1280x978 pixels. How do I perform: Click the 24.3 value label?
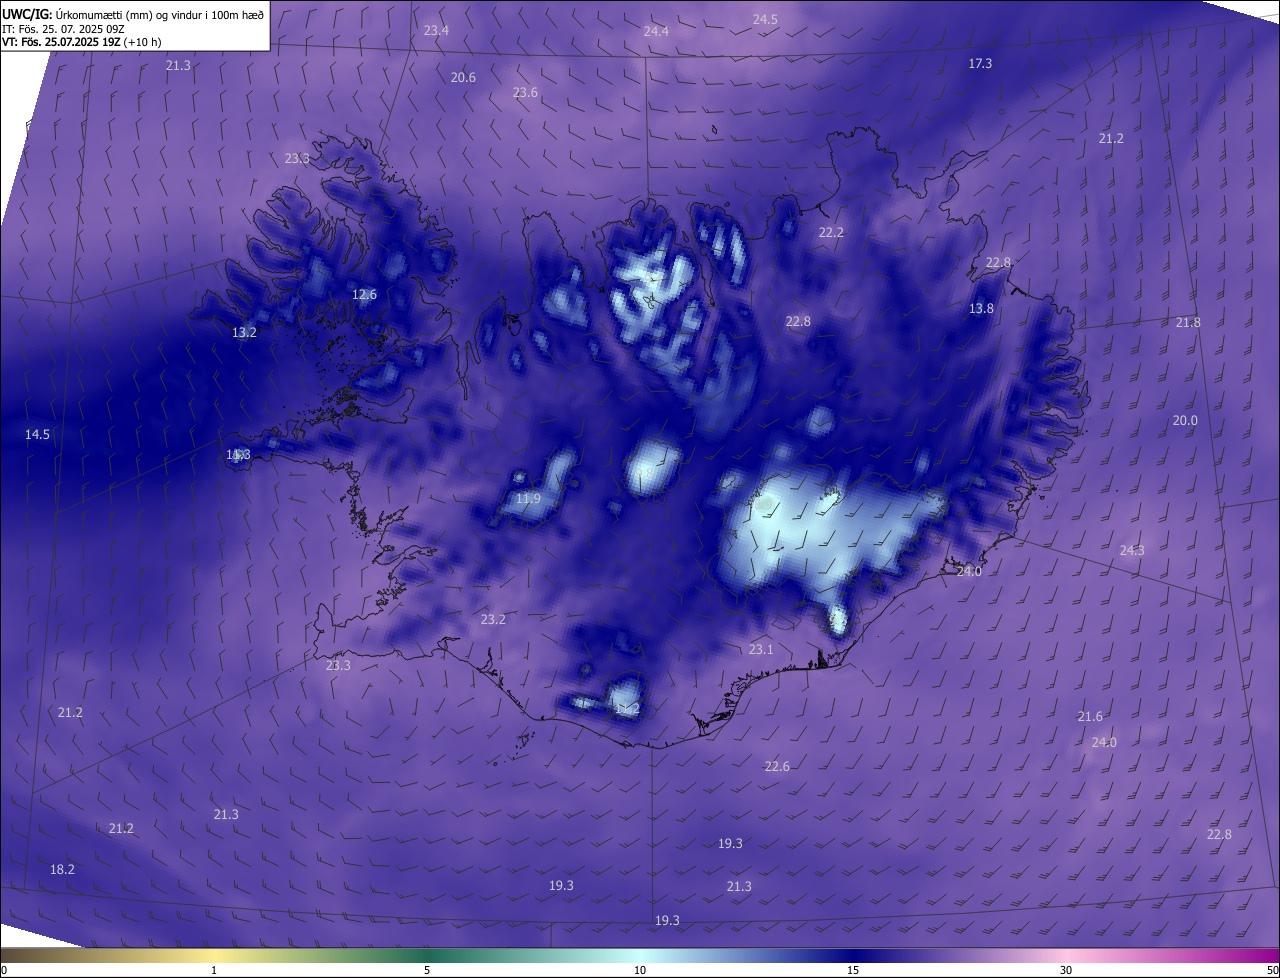click(1132, 551)
